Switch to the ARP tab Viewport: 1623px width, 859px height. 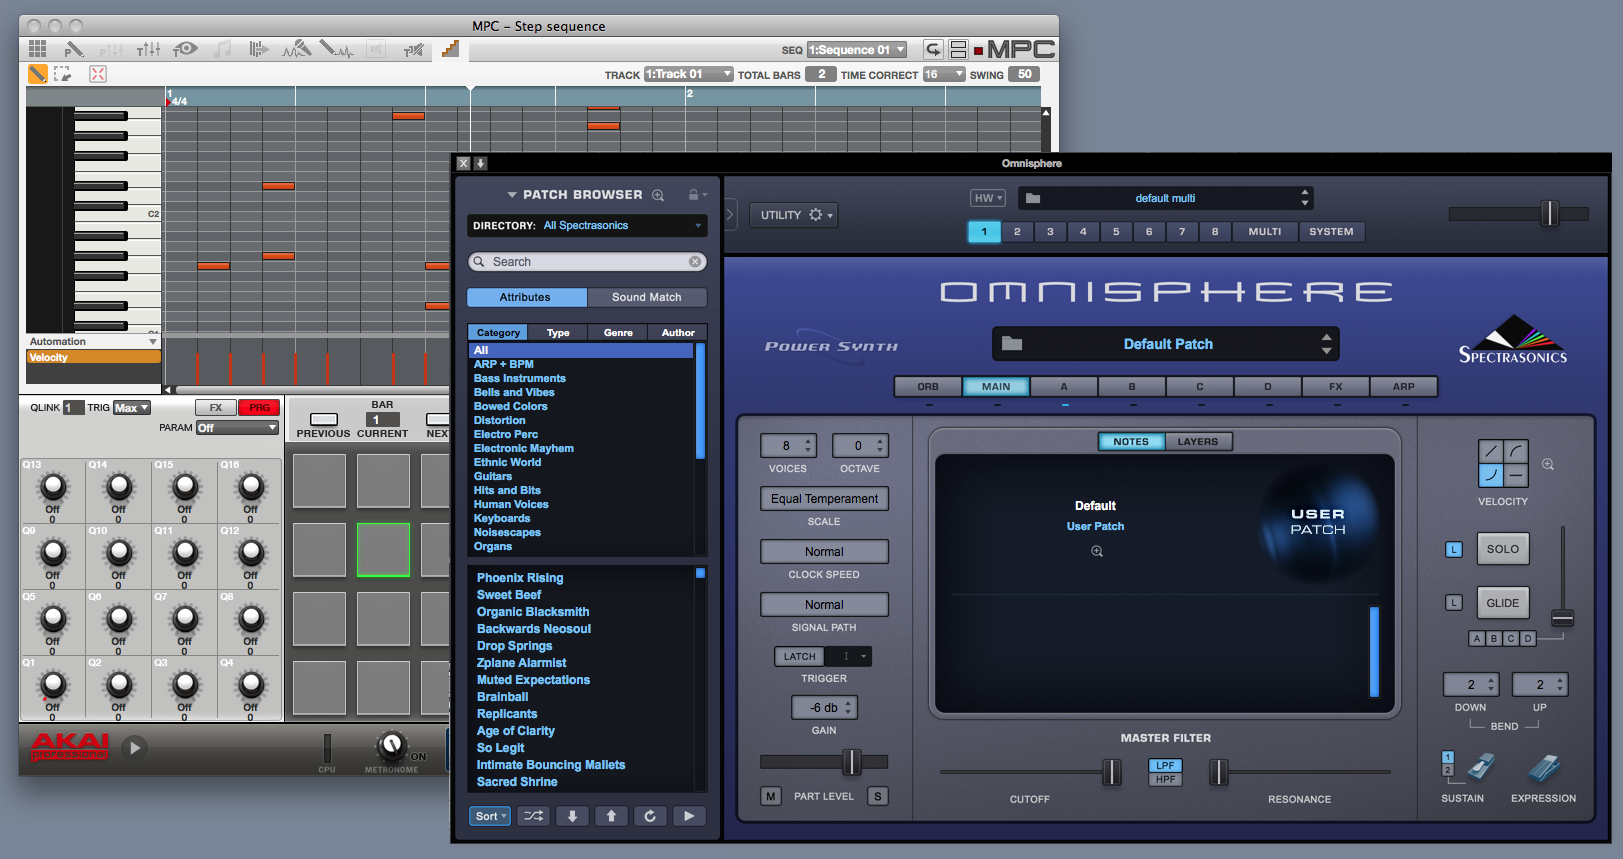1404,387
